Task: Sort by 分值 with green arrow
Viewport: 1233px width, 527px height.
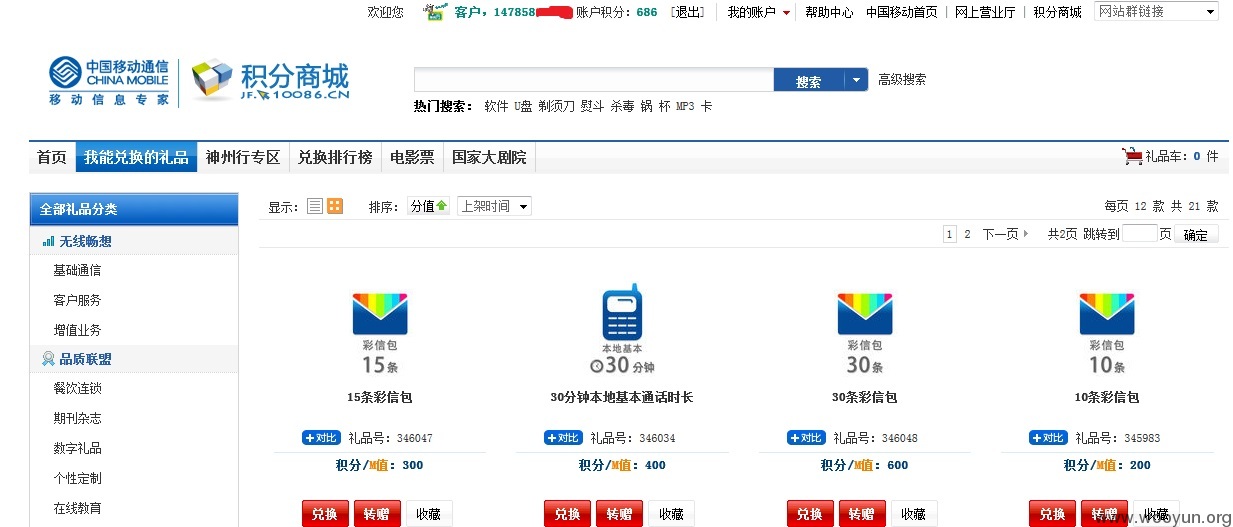Action: pyautogui.click(x=429, y=206)
